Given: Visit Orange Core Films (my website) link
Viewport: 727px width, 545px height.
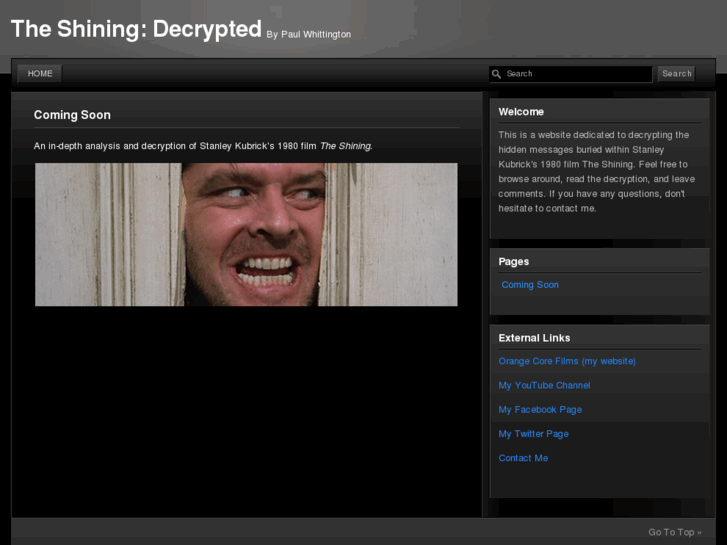Looking at the screenshot, I should click(567, 361).
